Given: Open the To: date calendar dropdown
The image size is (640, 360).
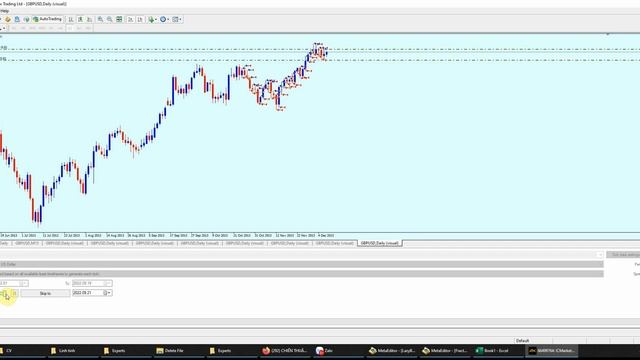Looking at the screenshot, I should tap(107, 283).
